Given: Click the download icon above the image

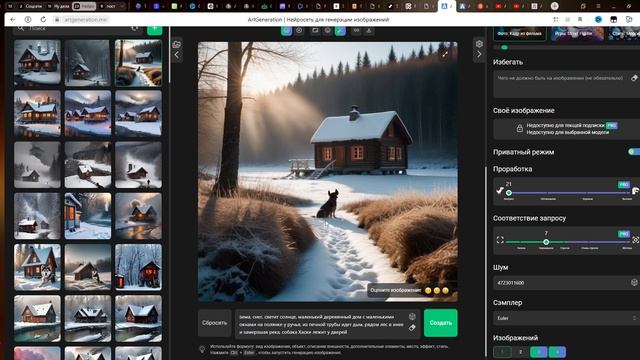Looking at the screenshot, I should (x=369, y=31).
